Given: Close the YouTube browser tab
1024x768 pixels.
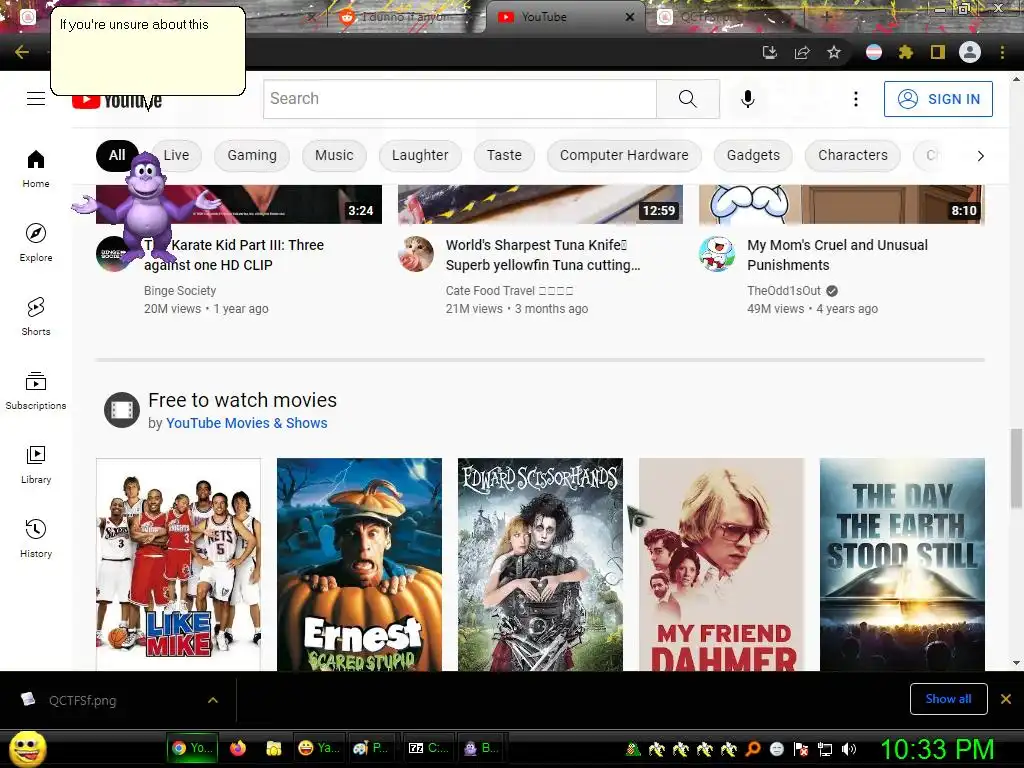Looking at the screenshot, I should point(630,17).
